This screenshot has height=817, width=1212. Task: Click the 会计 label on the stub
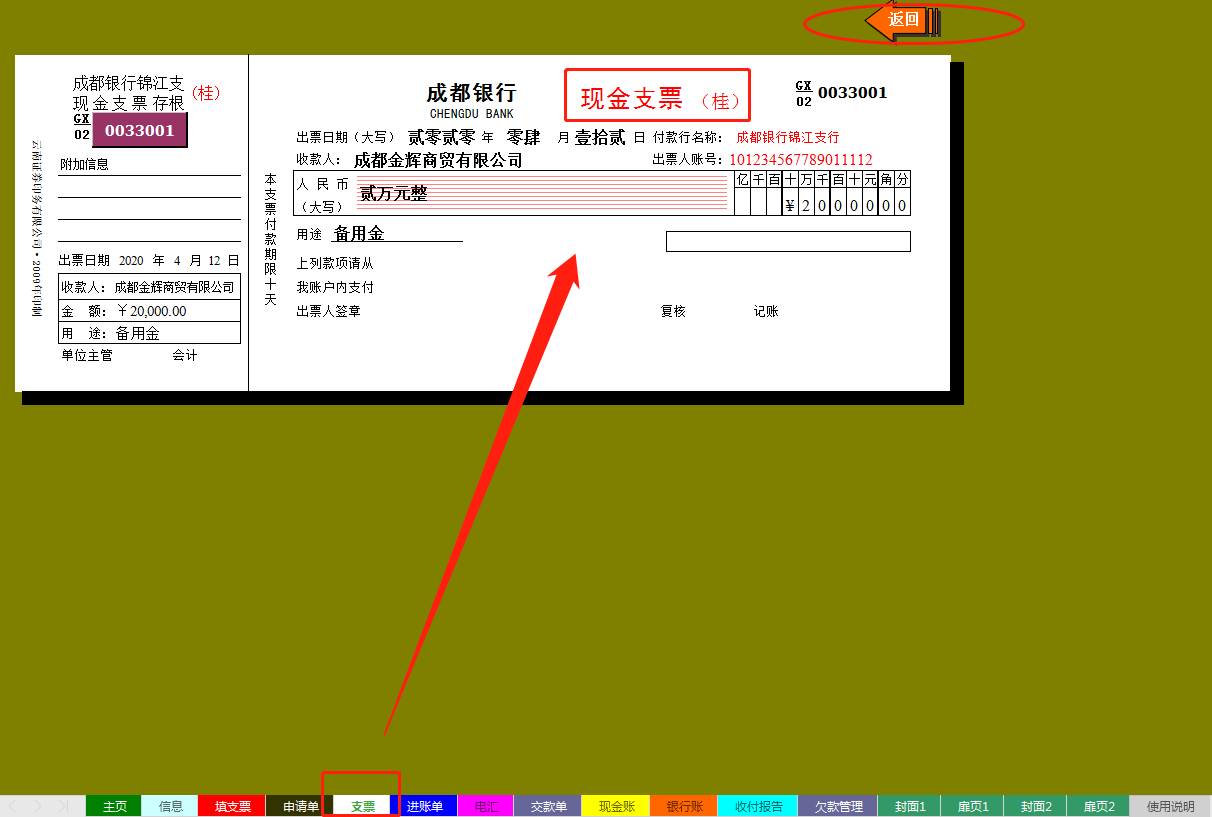click(185, 355)
